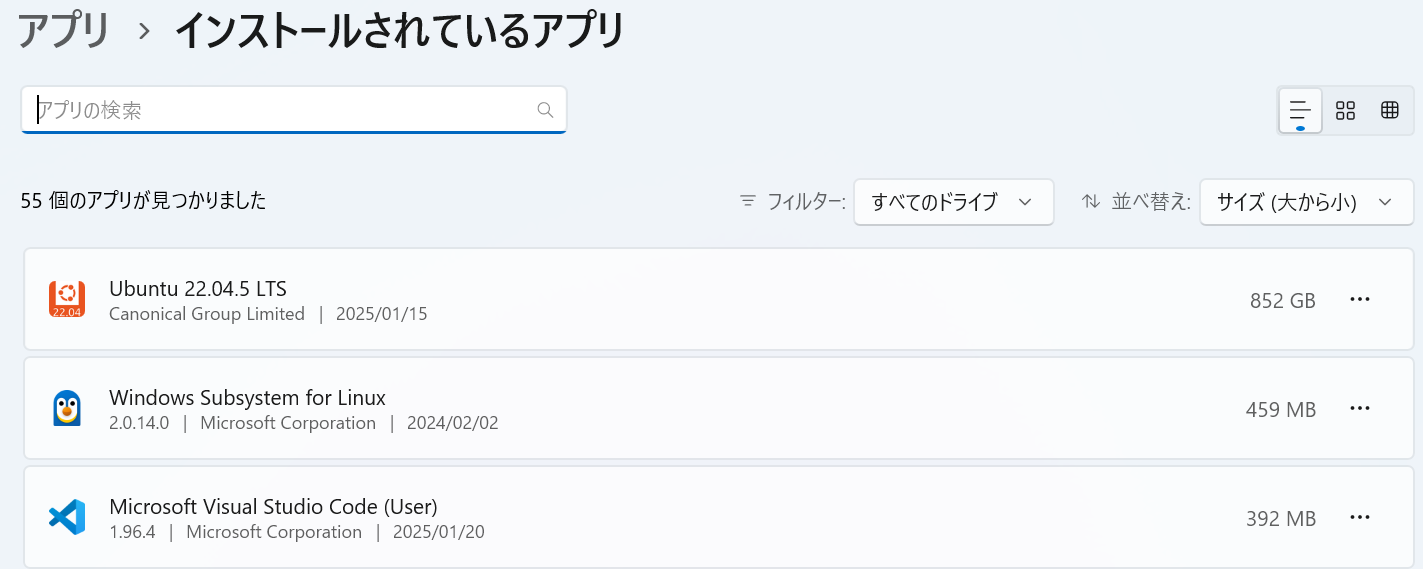Open more options for Ubuntu 22.04.5 LTS
The image size is (1423, 569).
(1359, 299)
